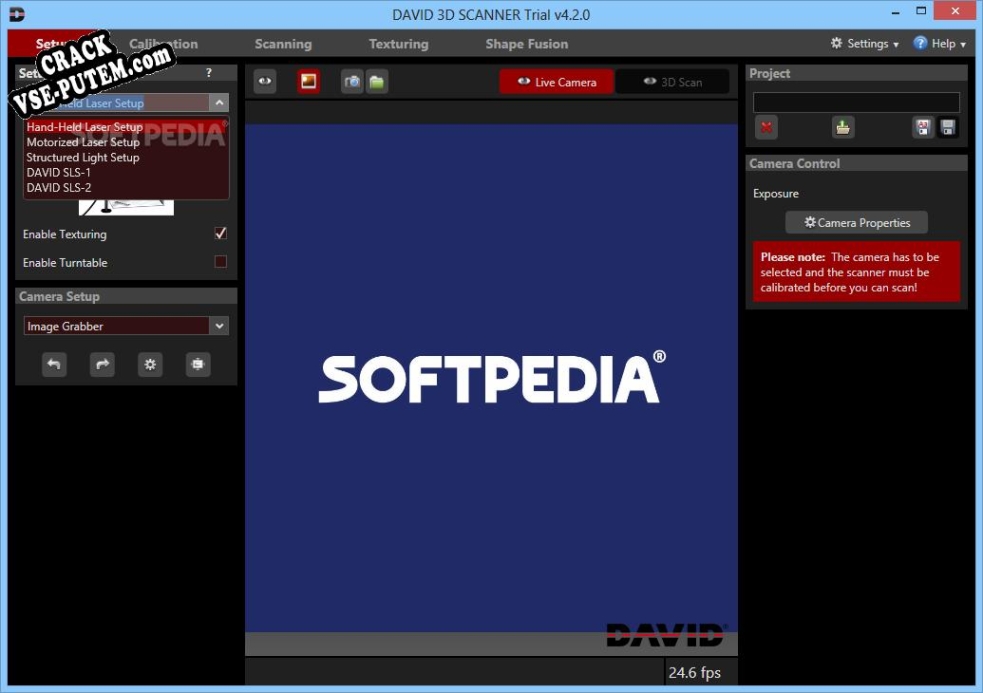Click the import icon in the Project panel
Viewport: 983px width, 693px height.
[843, 127]
